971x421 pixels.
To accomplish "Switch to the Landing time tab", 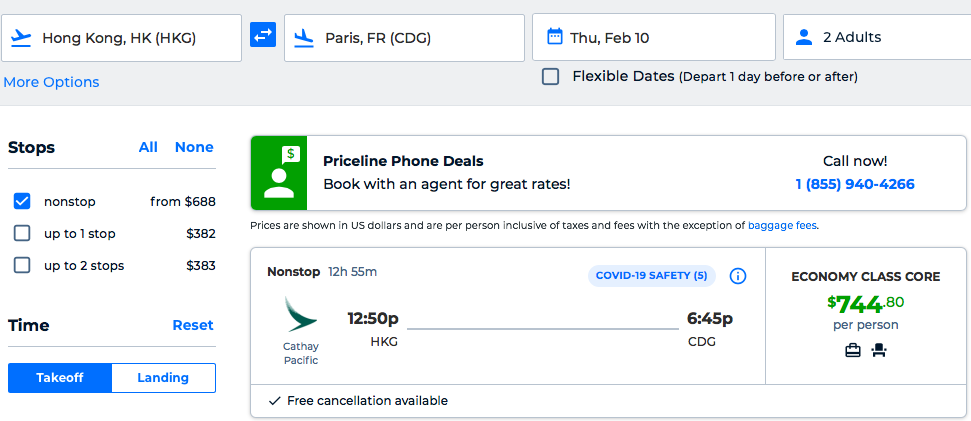I will (163, 377).
